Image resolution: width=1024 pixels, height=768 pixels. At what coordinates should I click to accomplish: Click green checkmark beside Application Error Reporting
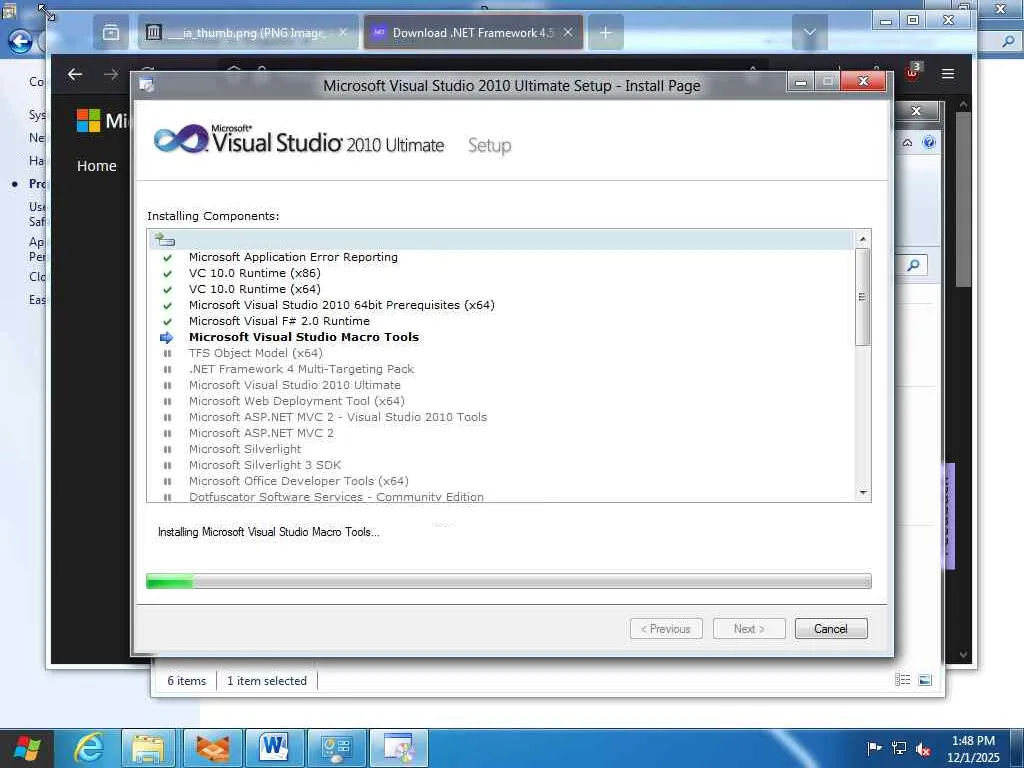coord(167,257)
